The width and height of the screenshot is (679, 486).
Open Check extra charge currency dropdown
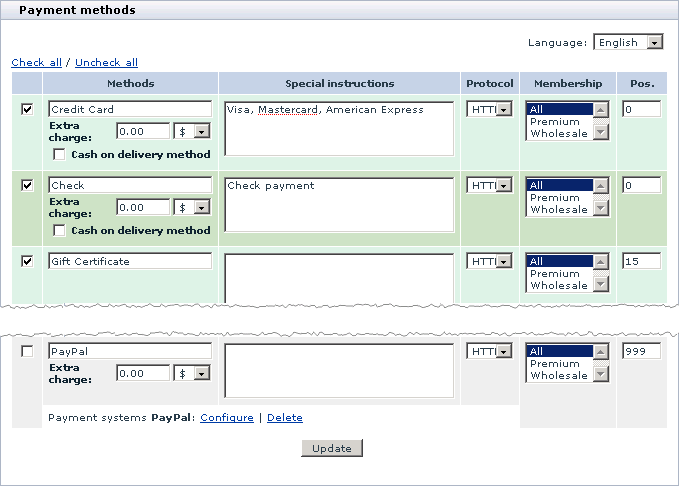tap(192, 207)
